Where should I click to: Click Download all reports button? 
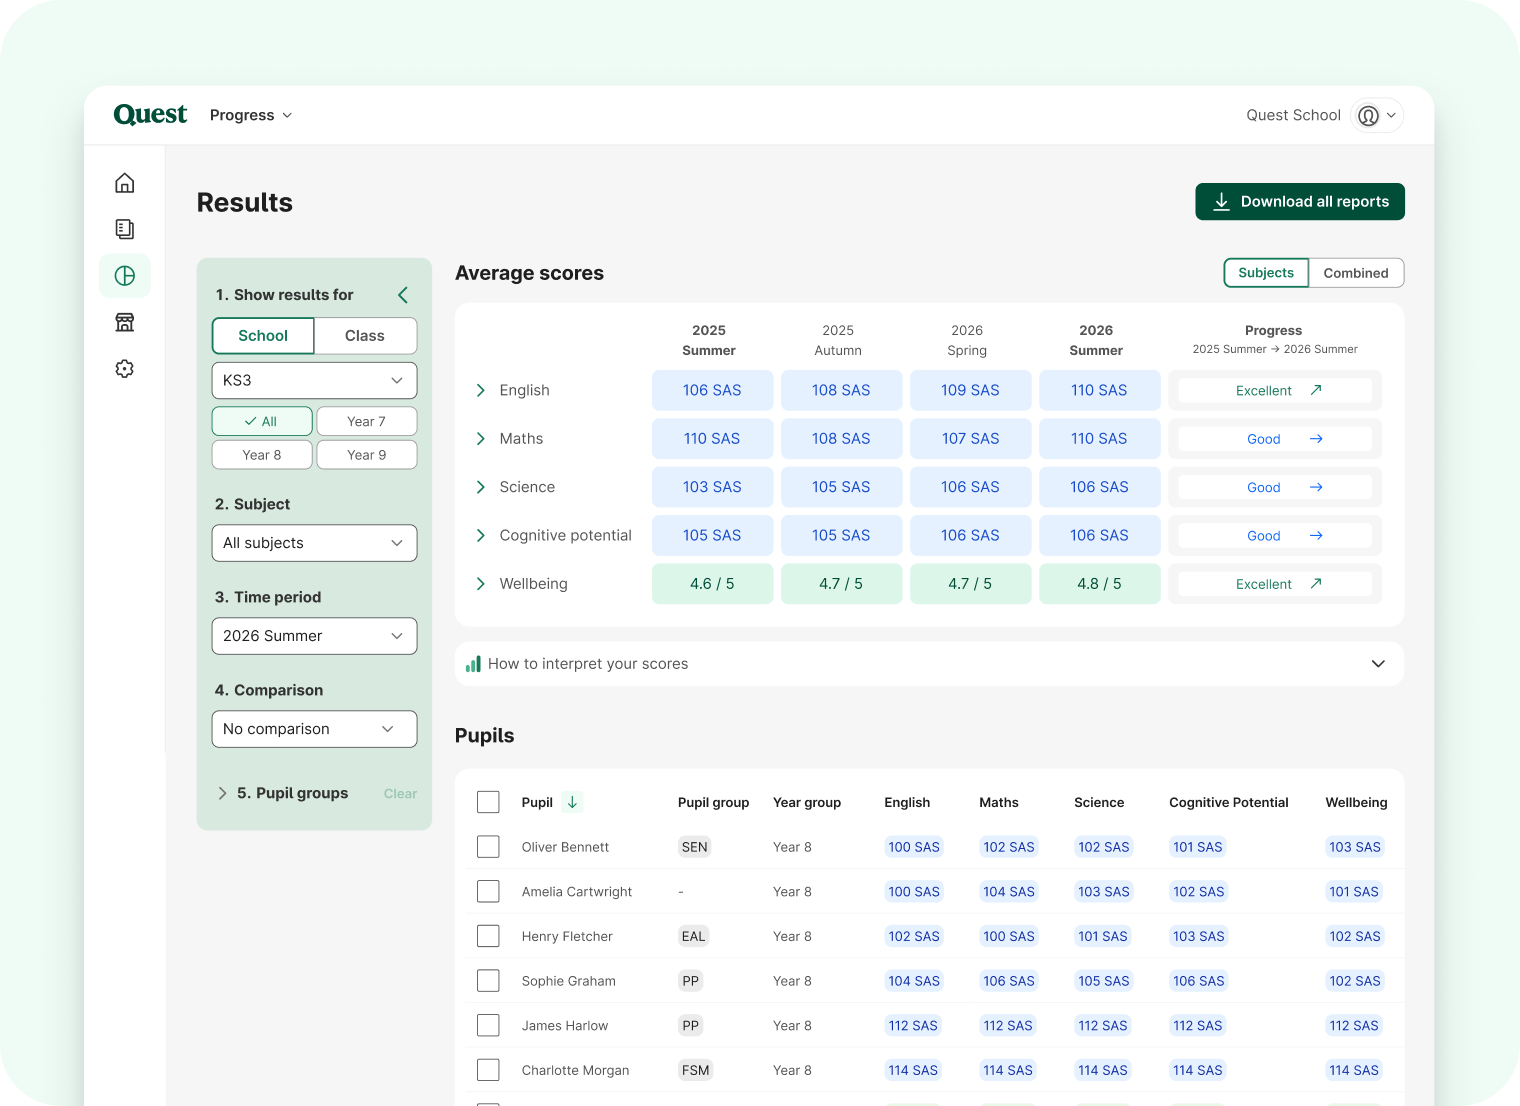pyautogui.click(x=1300, y=202)
